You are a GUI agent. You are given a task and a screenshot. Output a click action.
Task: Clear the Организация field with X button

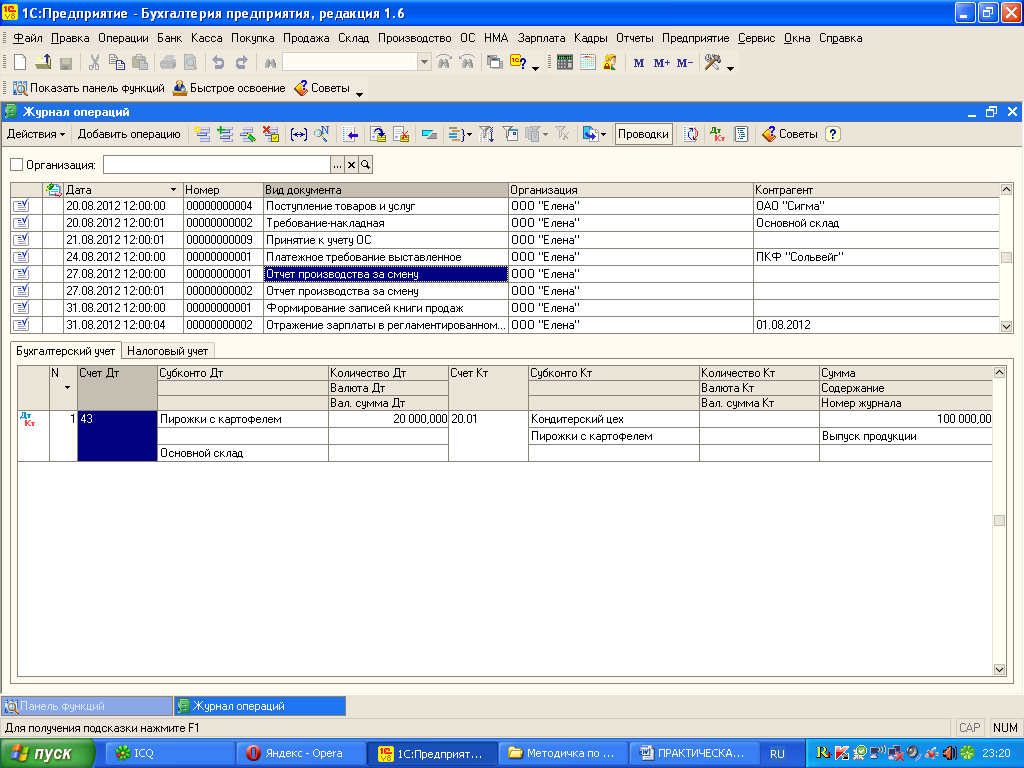click(351, 165)
